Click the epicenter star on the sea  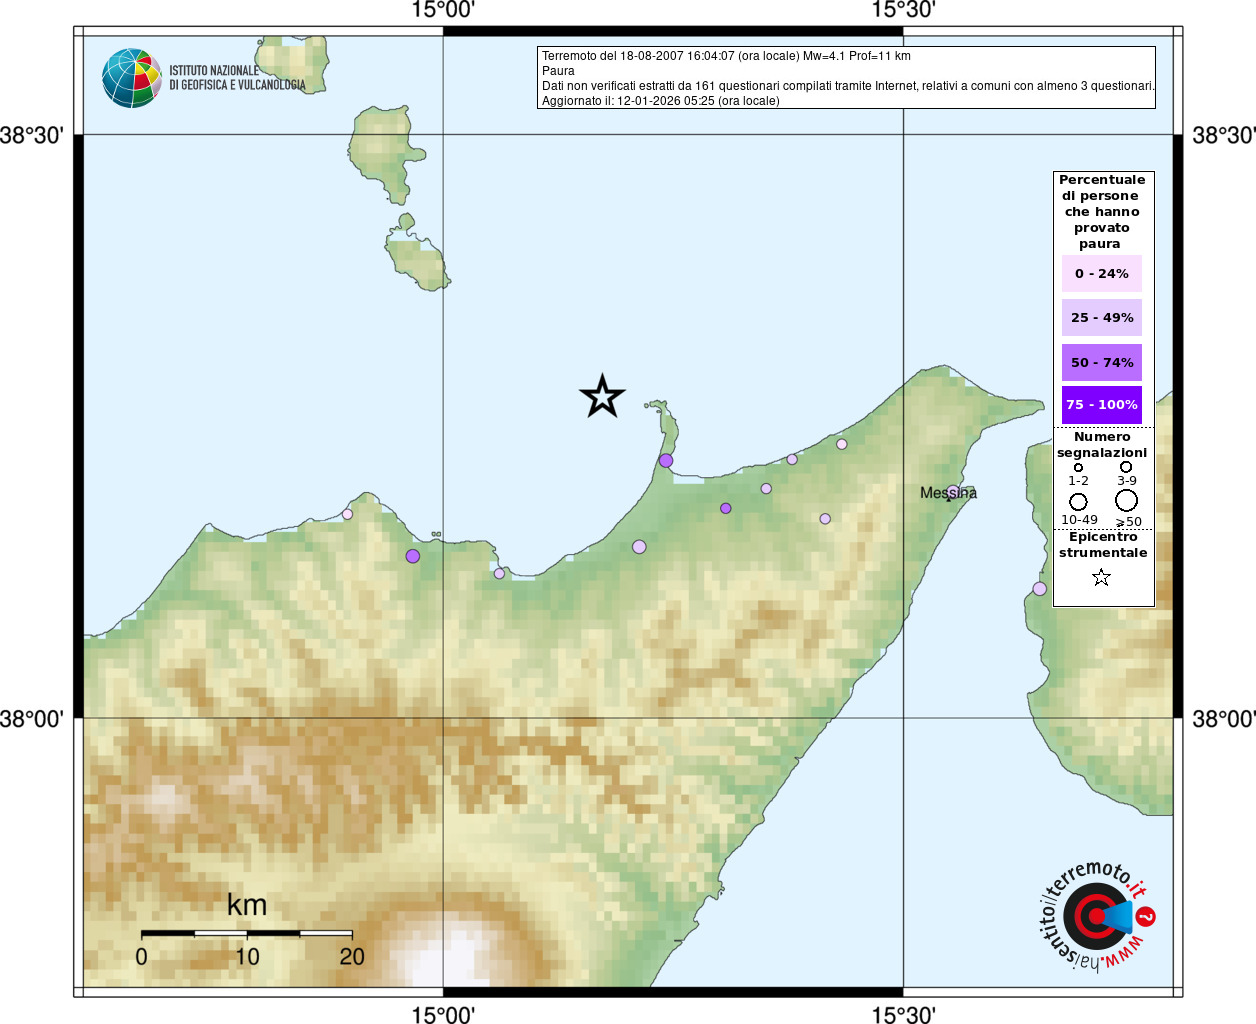[602, 397]
